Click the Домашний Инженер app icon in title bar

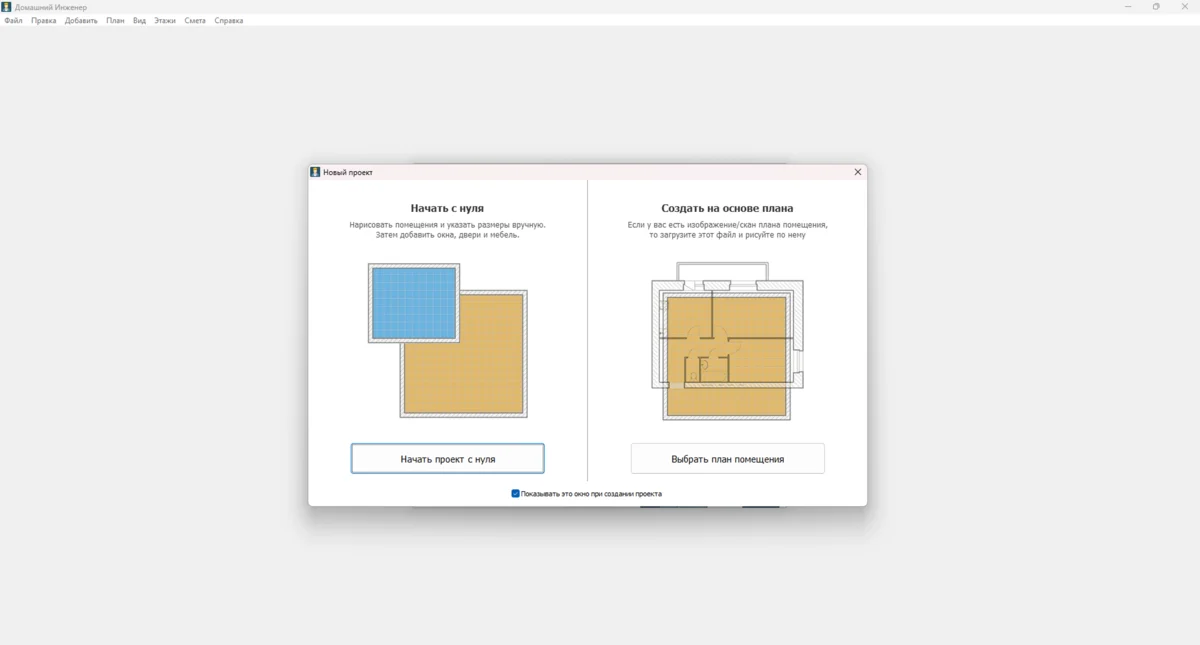pyautogui.click(x=6, y=7)
